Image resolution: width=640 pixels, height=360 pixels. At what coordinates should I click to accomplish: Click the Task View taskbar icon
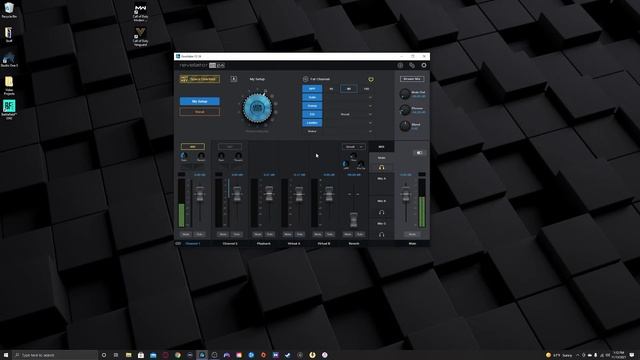[x=116, y=355]
